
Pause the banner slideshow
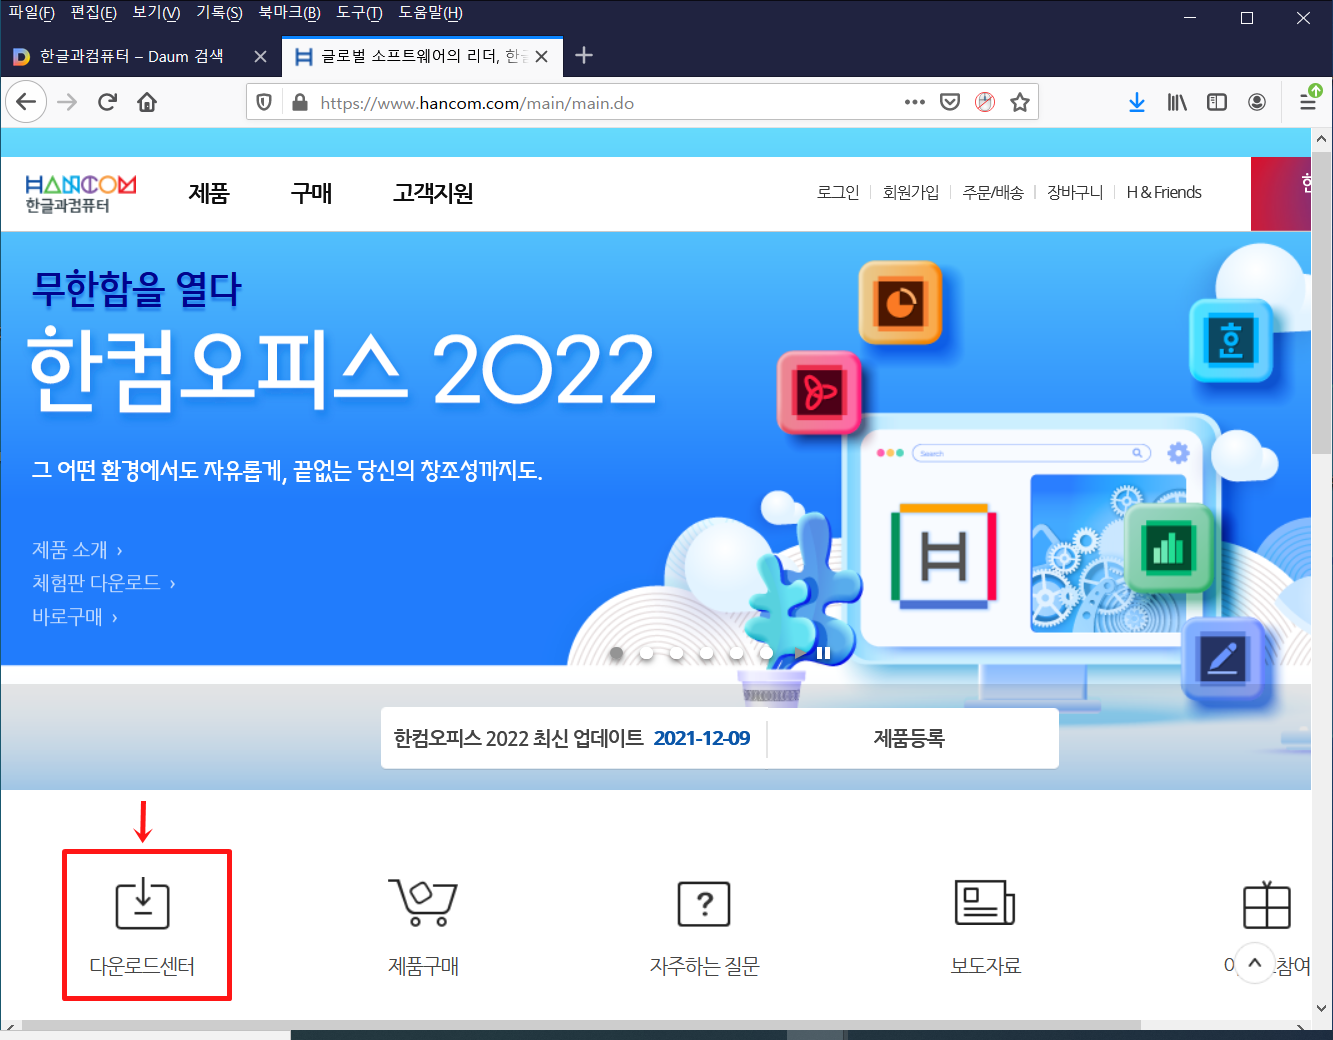(x=824, y=653)
